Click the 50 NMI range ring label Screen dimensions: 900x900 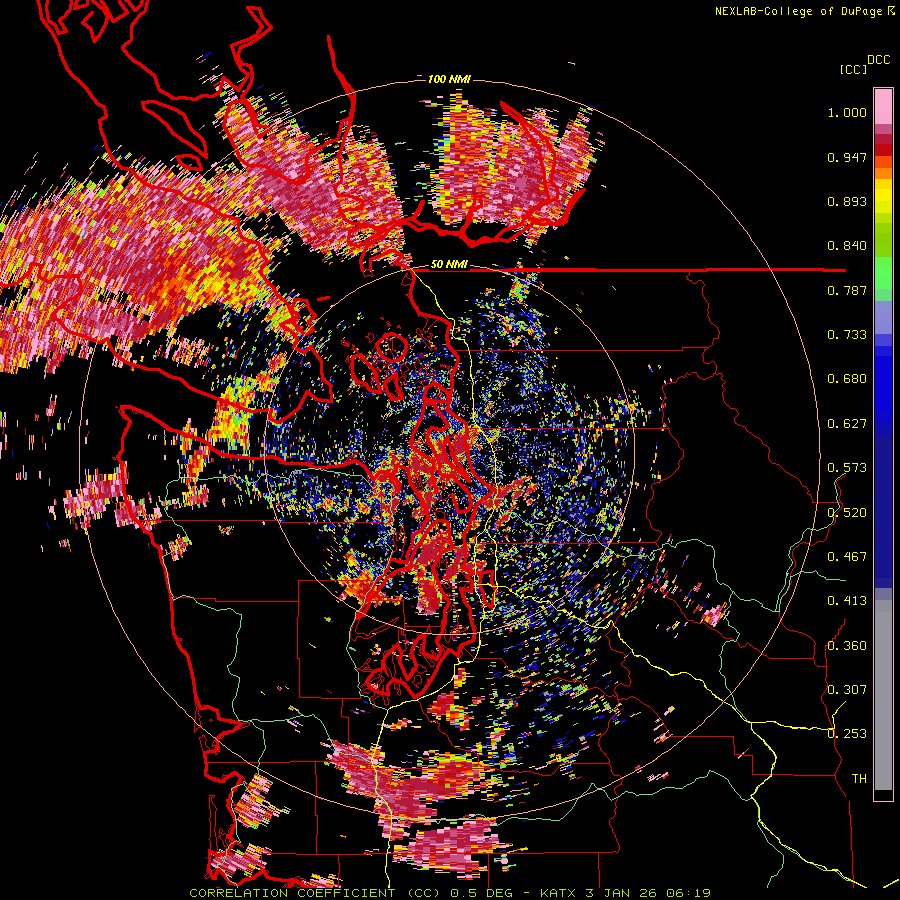(449, 265)
